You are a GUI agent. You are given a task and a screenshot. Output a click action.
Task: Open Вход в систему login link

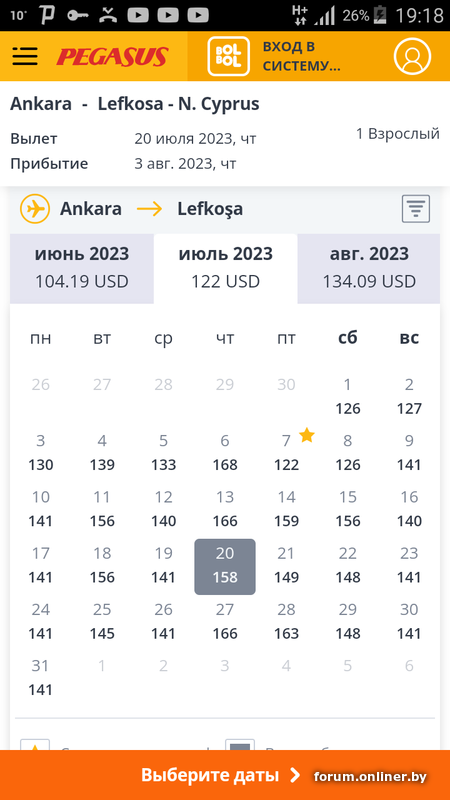[301, 56]
